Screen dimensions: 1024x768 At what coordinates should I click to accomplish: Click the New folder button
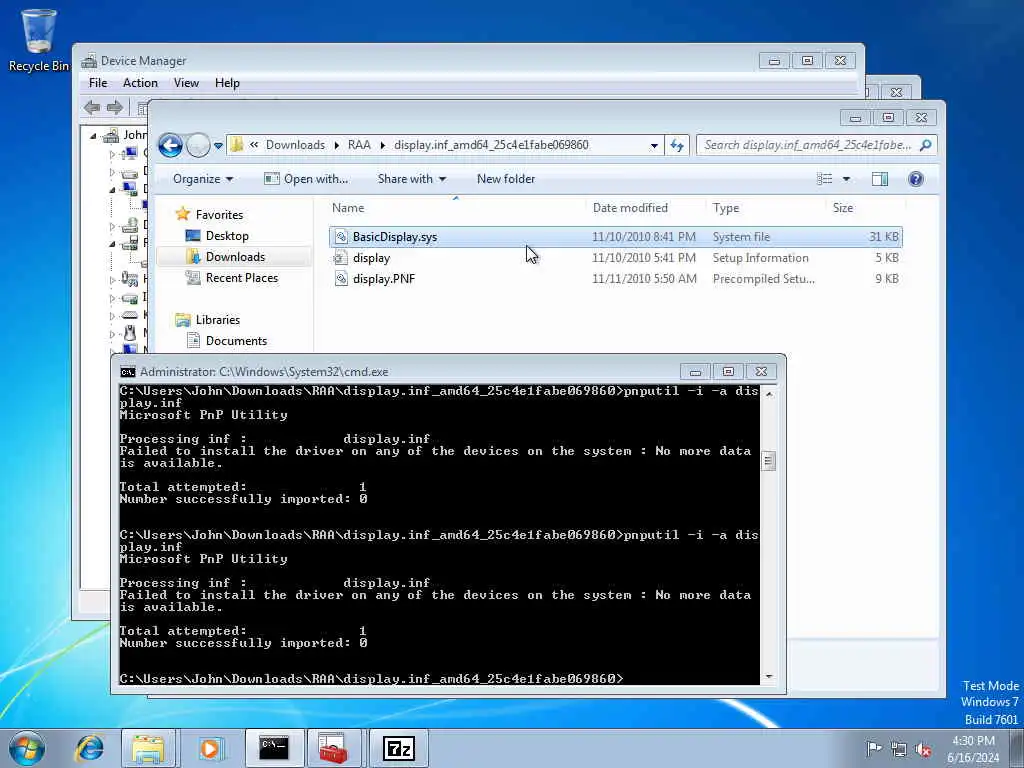click(506, 179)
